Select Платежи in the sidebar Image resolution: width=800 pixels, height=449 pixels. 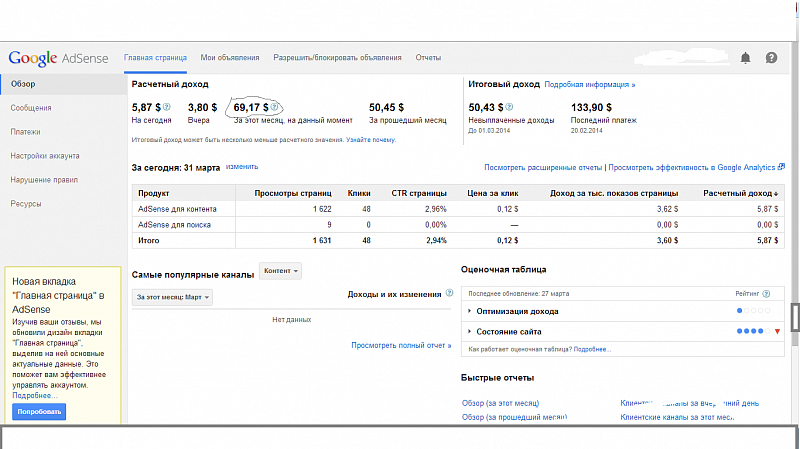pos(25,132)
